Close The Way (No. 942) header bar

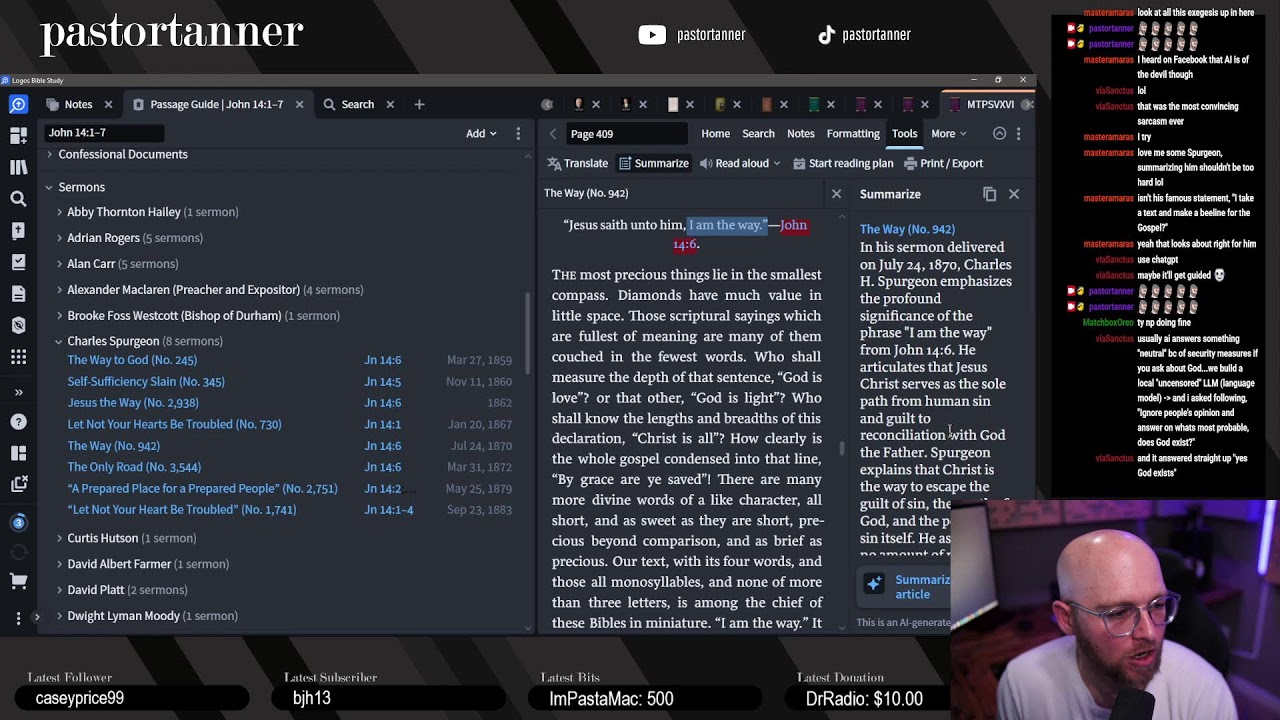837,194
